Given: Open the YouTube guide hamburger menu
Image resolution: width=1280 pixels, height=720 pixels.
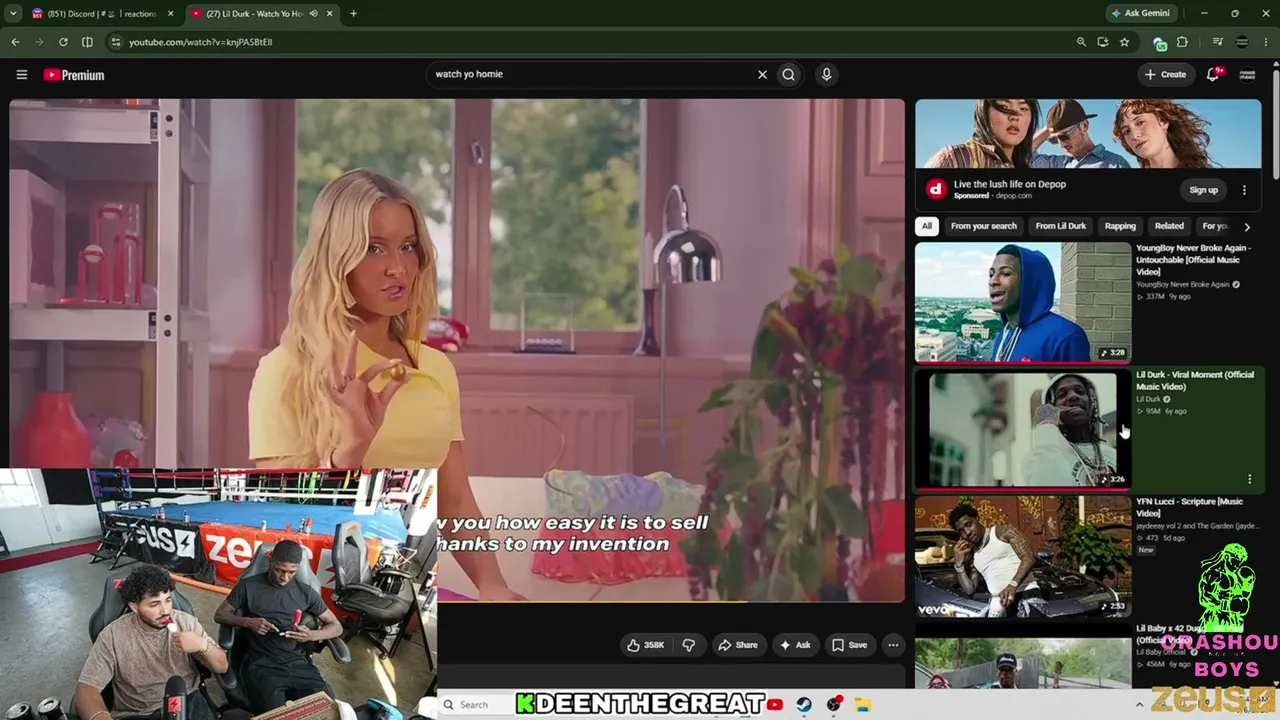Looking at the screenshot, I should pos(21,74).
